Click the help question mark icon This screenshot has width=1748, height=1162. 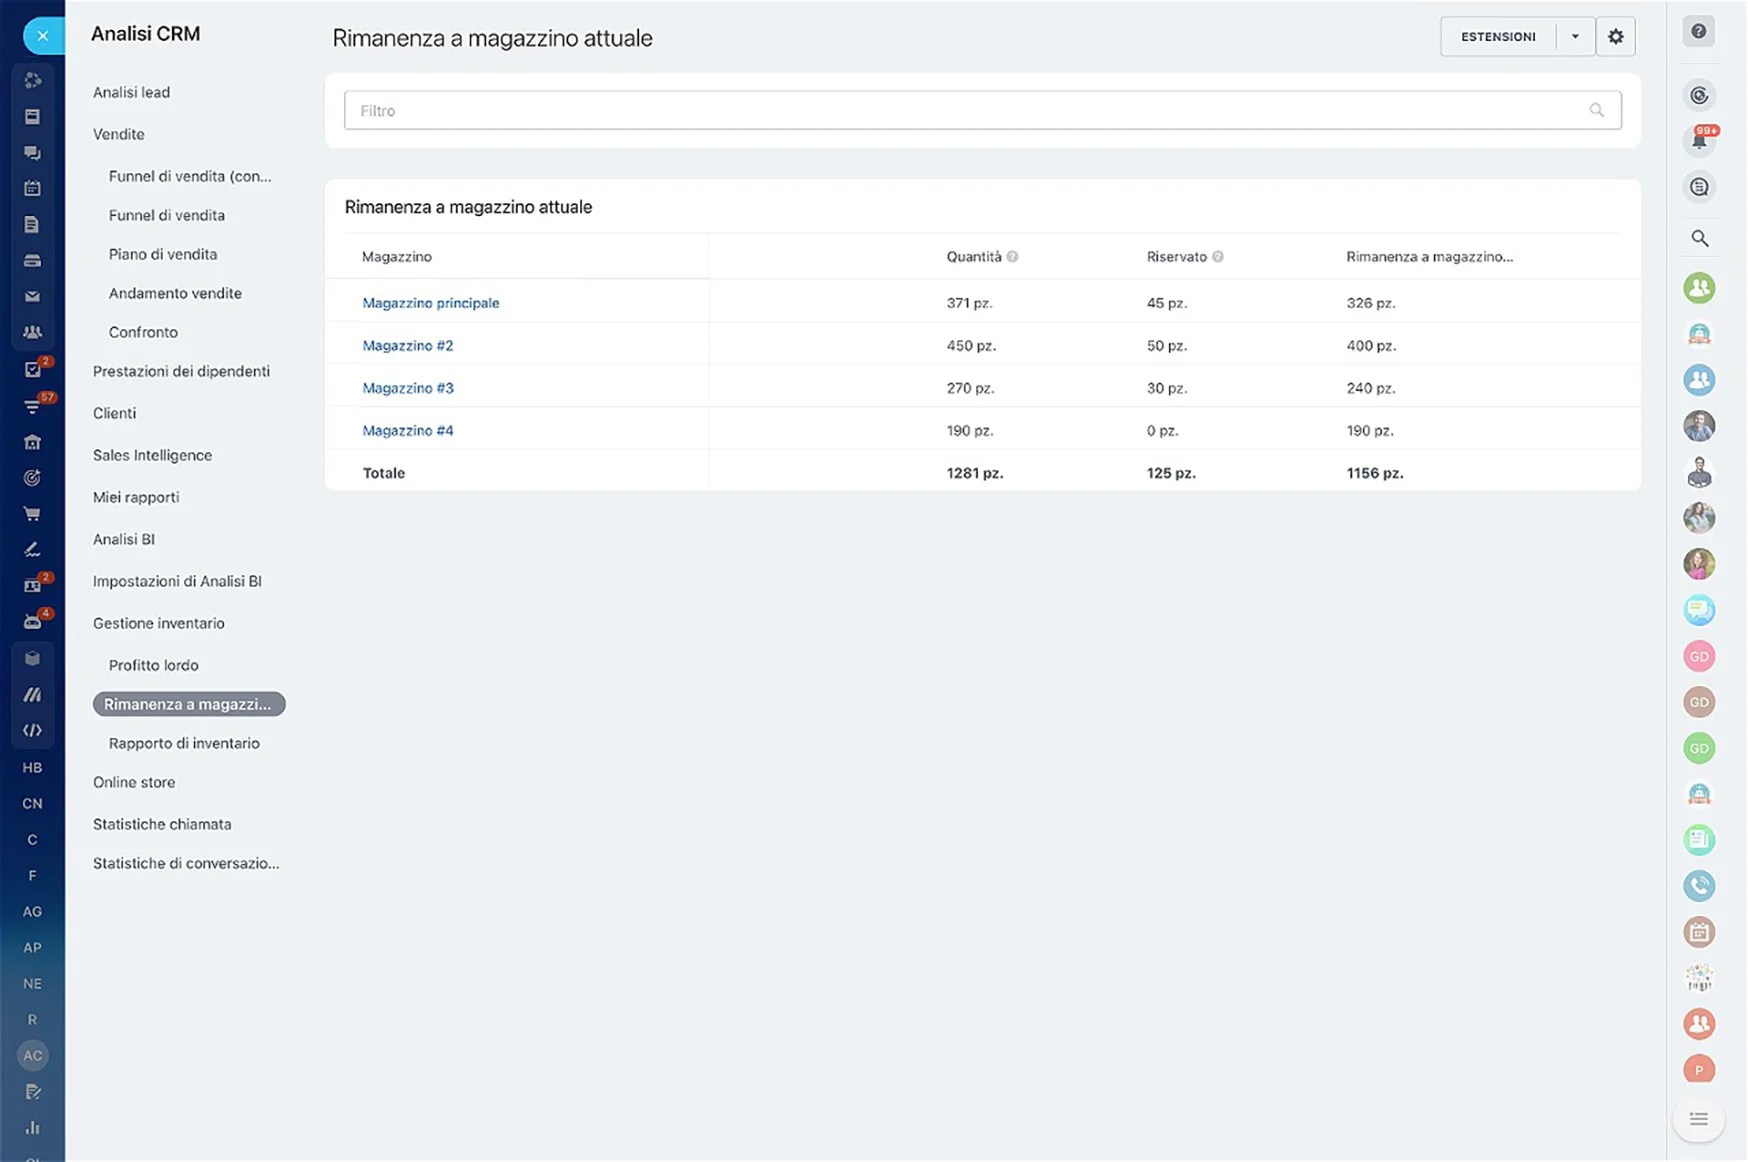1698,32
